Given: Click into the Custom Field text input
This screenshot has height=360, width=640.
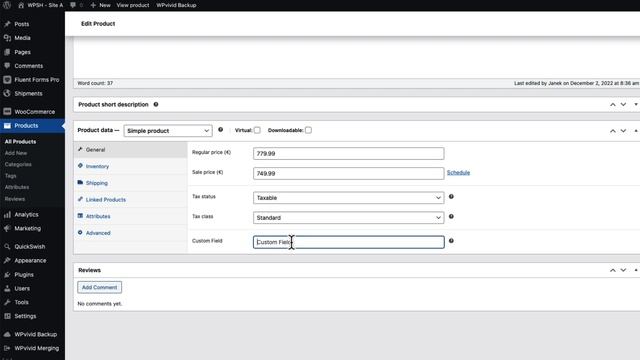Looking at the screenshot, I should pos(349,242).
